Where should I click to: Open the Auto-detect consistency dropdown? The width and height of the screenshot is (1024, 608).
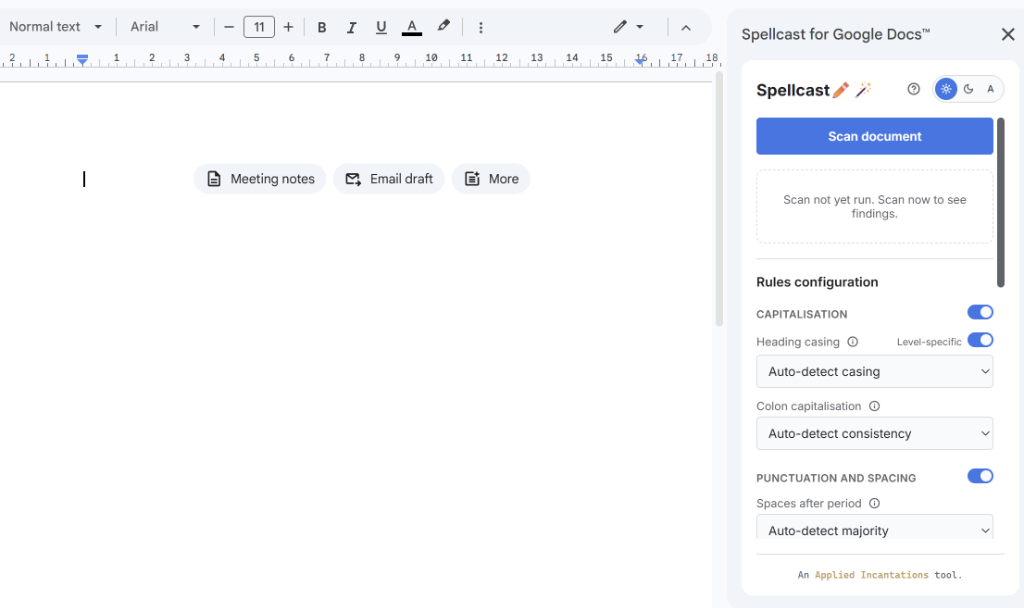(x=874, y=434)
